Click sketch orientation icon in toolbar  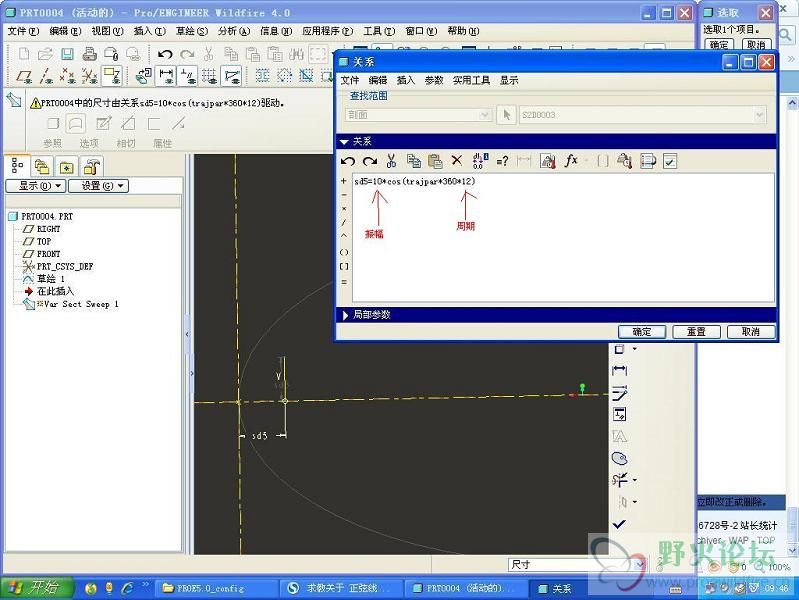tap(144, 76)
